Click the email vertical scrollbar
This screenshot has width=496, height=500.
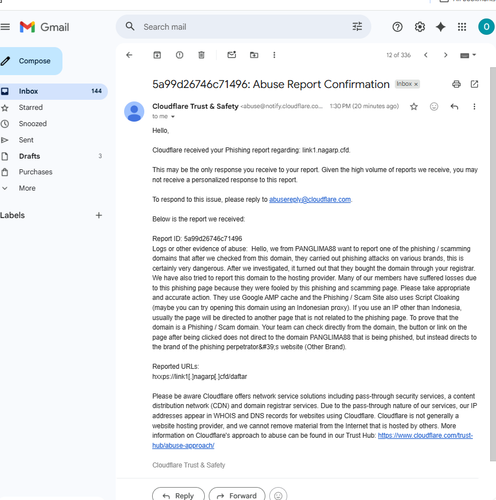coord(493,263)
